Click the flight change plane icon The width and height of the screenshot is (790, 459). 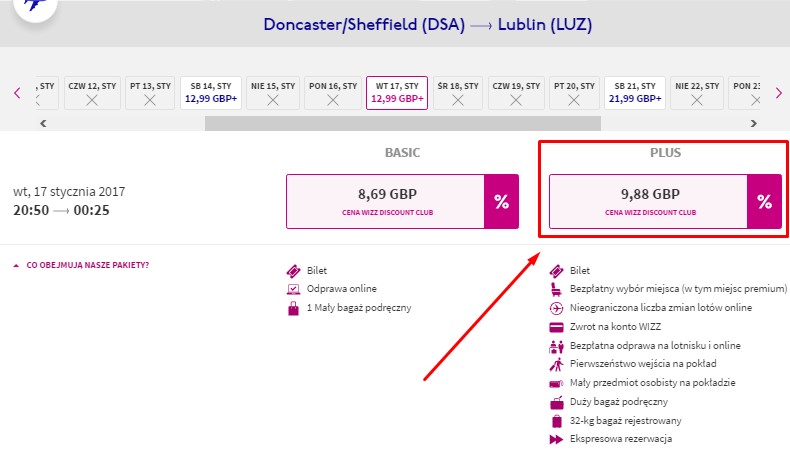click(556, 308)
